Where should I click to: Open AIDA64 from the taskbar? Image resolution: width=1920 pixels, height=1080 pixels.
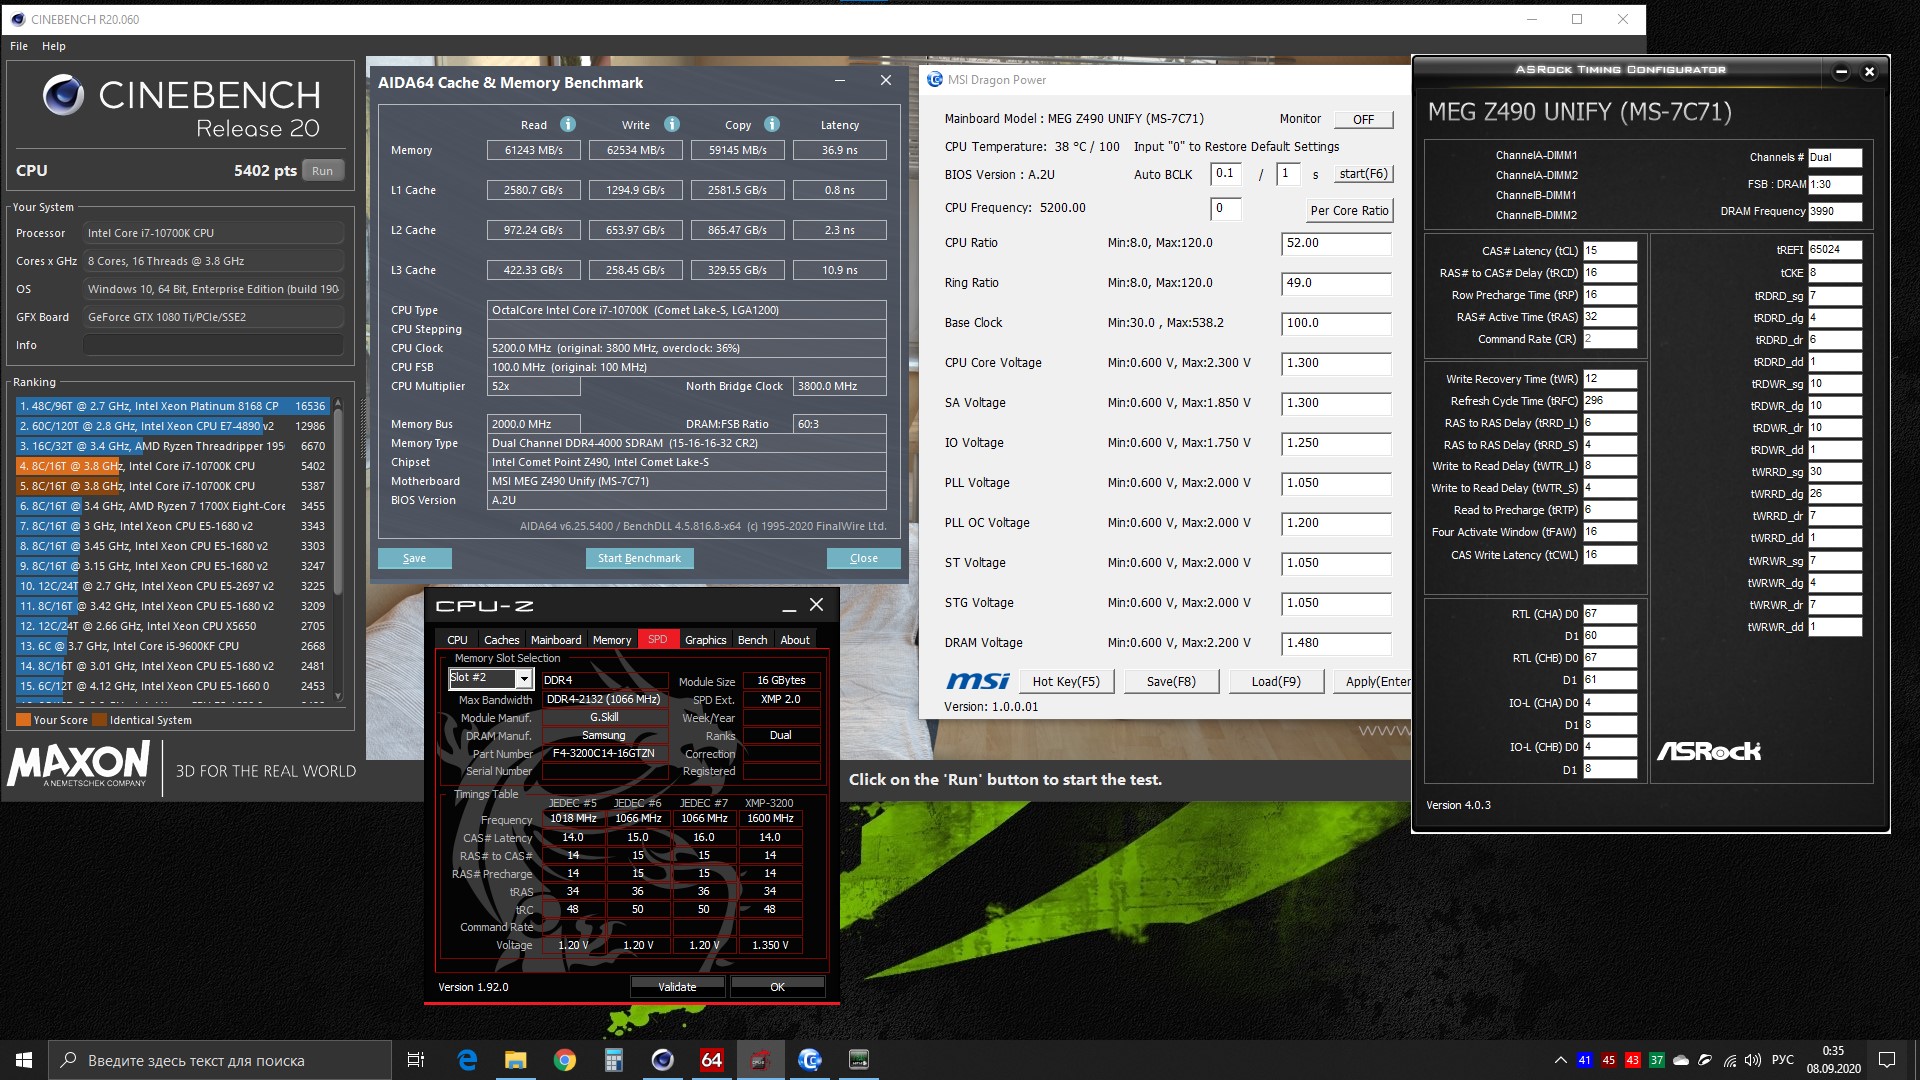711,1060
